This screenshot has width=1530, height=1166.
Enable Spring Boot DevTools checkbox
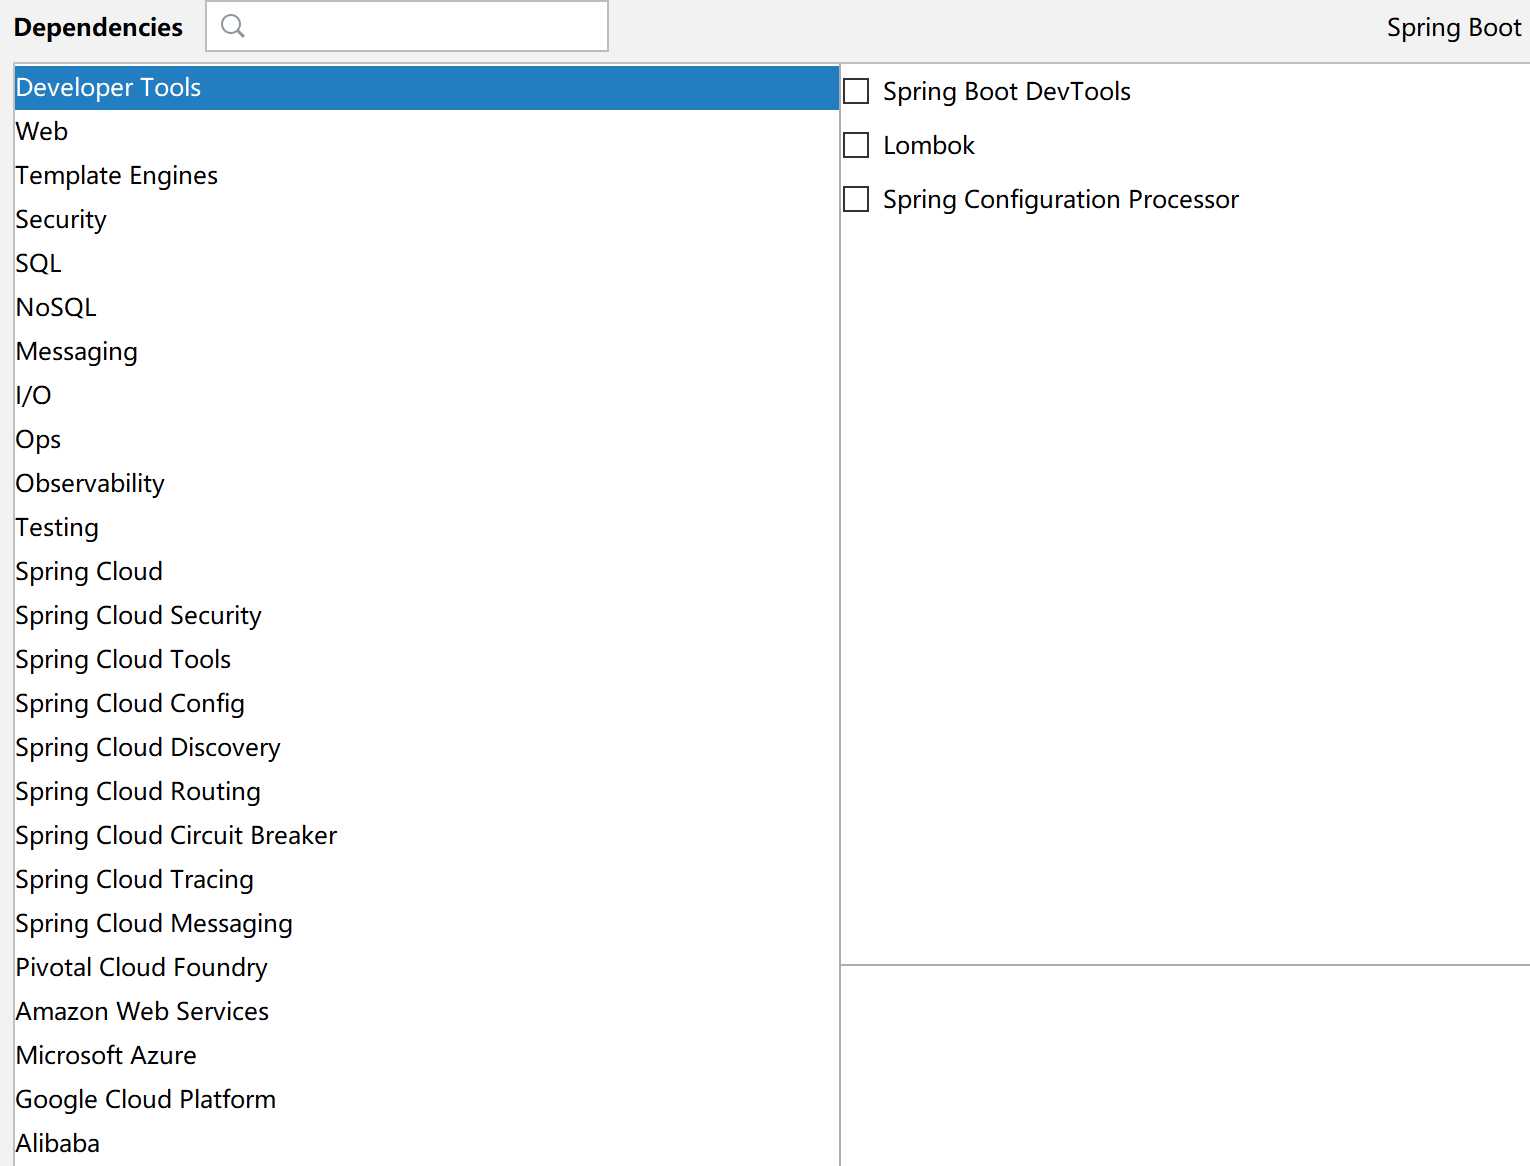tap(856, 91)
